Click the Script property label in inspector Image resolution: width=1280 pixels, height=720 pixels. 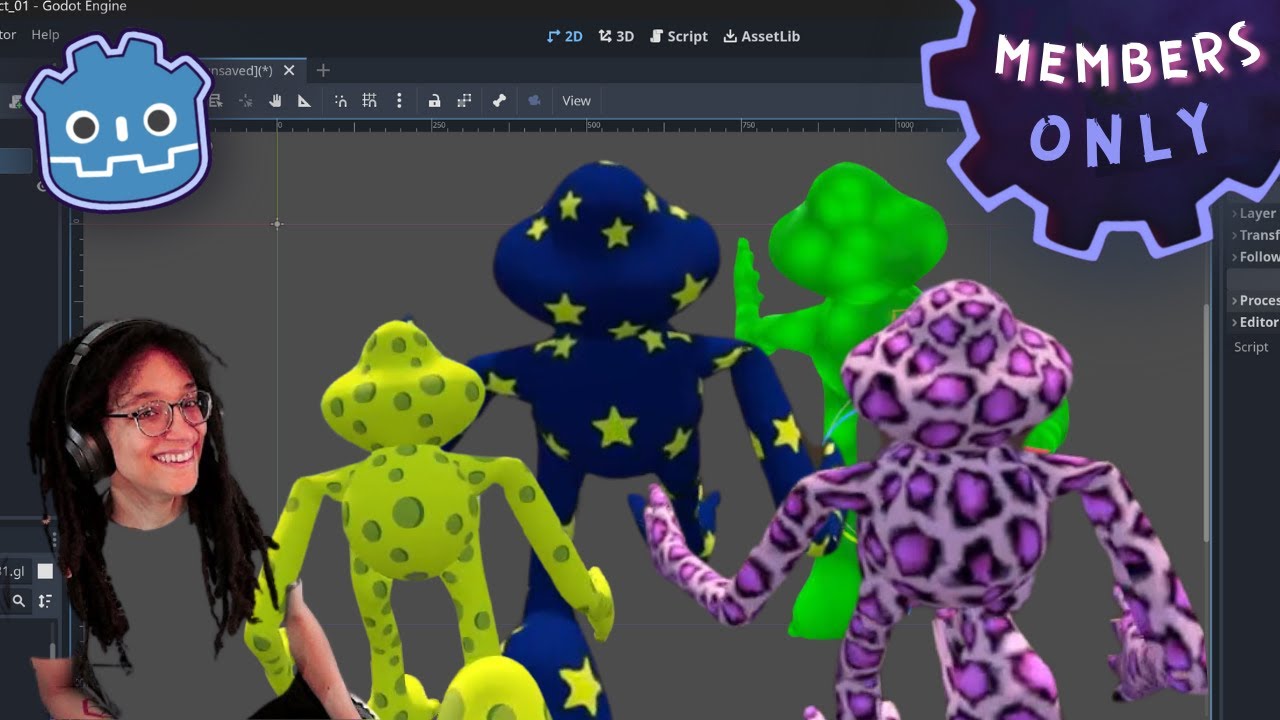coord(1251,347)
